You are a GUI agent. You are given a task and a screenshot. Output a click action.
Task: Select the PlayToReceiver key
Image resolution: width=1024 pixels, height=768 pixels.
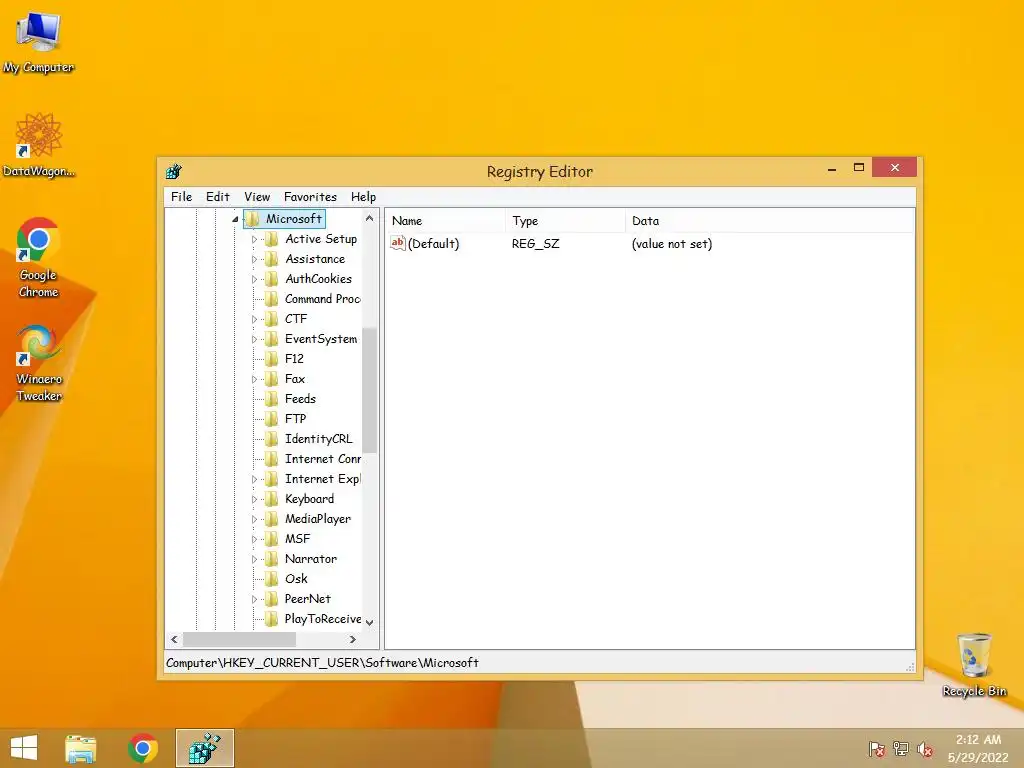(x=322, y=619)
